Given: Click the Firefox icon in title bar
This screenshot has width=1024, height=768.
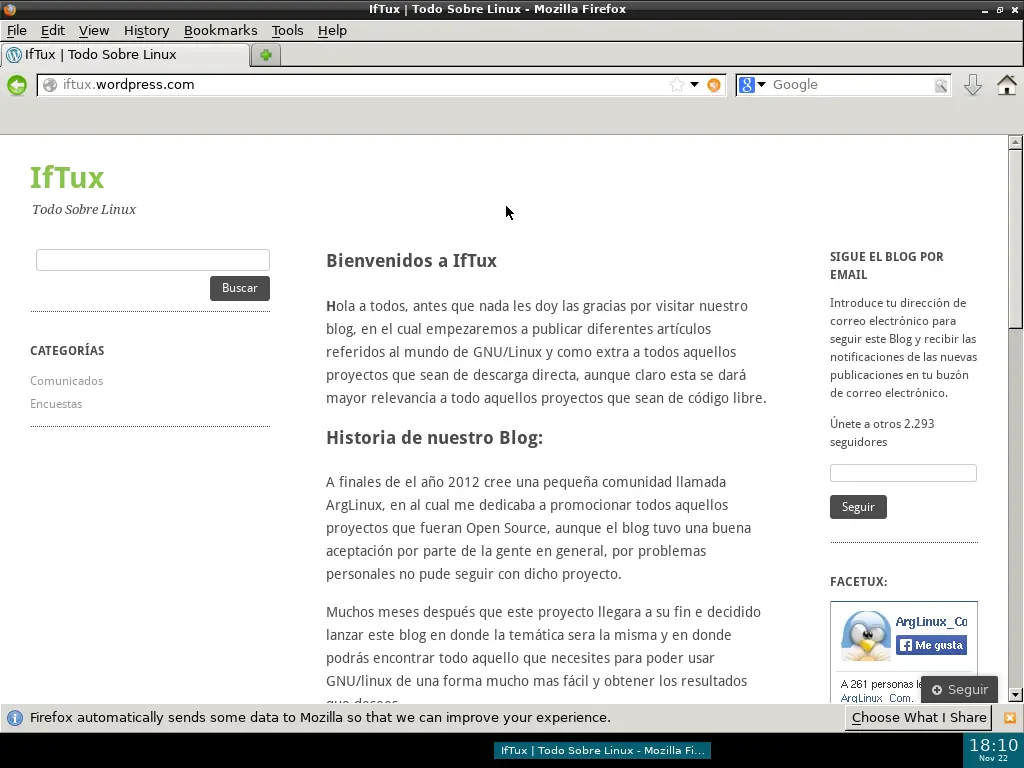Looking at the screenshot, I should tap(9, 9).
